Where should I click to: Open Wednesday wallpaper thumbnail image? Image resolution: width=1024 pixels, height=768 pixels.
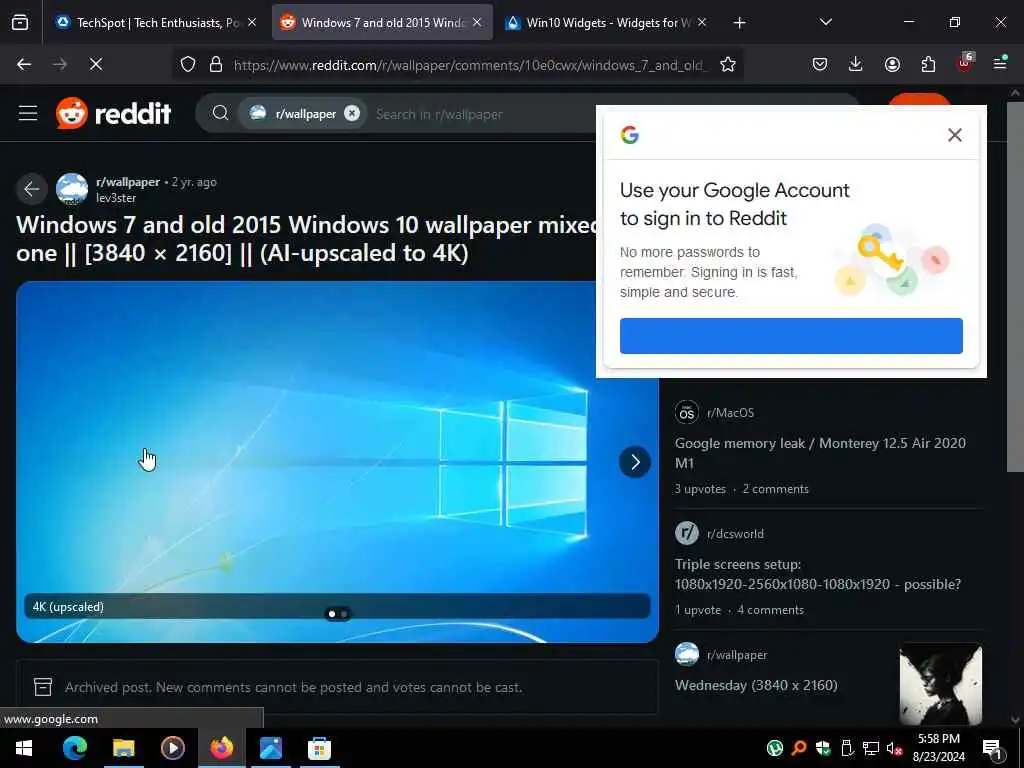click(x=940, y=684)
